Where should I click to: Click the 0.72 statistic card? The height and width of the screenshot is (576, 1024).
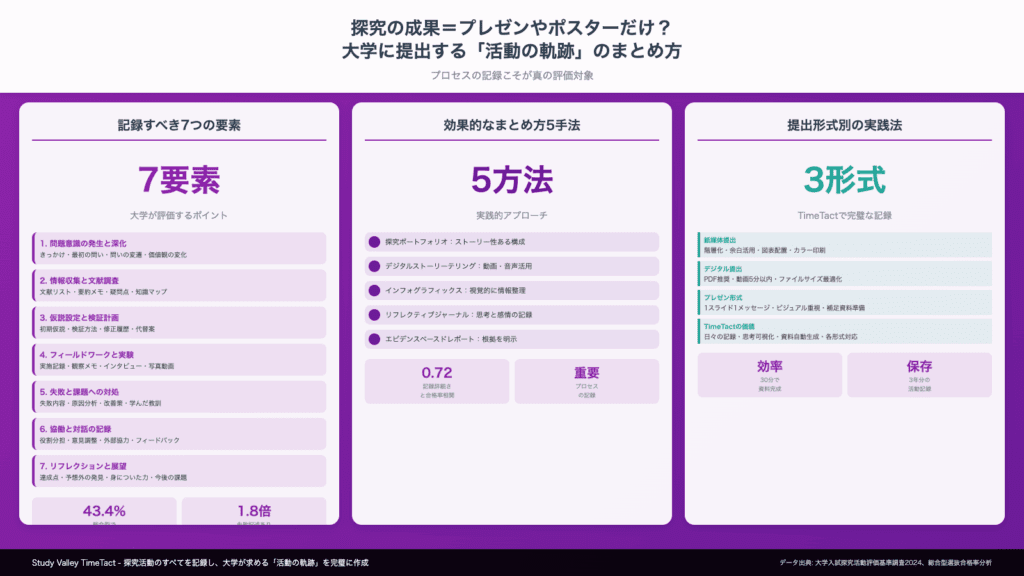pyautogui.click(x=437, y=381)
